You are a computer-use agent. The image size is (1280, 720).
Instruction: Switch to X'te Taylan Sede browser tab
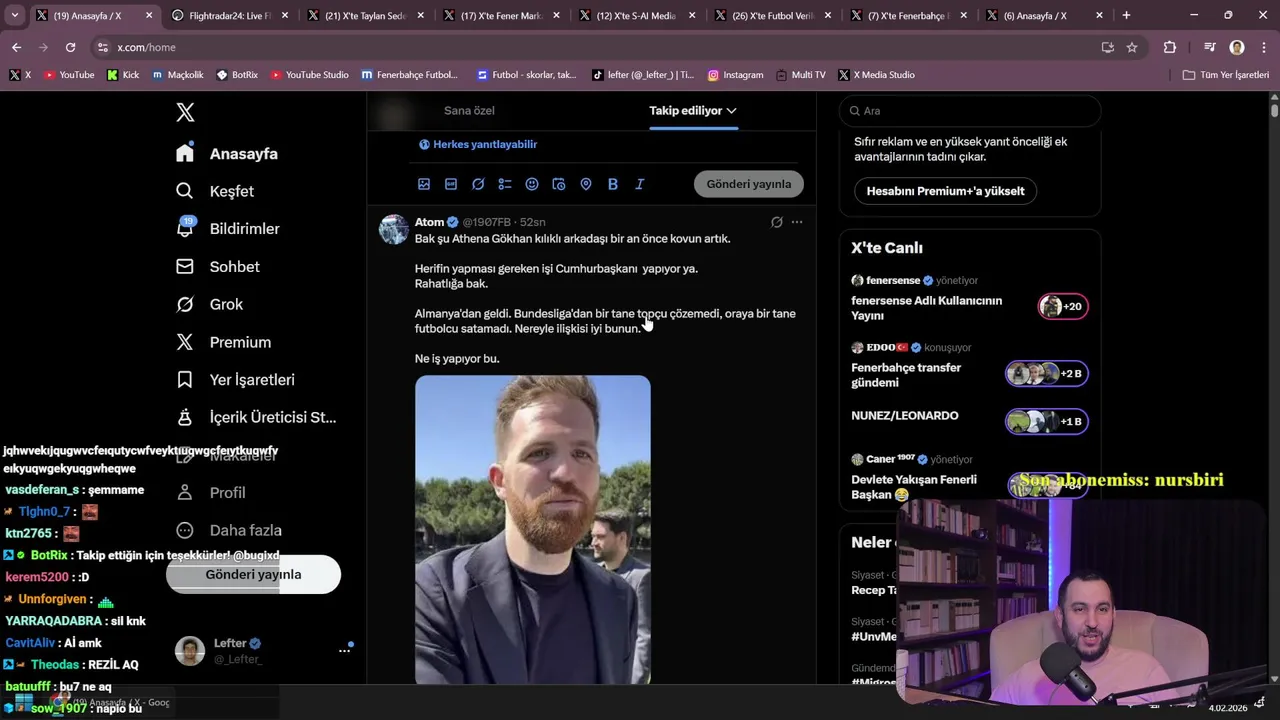coord(364,15)
